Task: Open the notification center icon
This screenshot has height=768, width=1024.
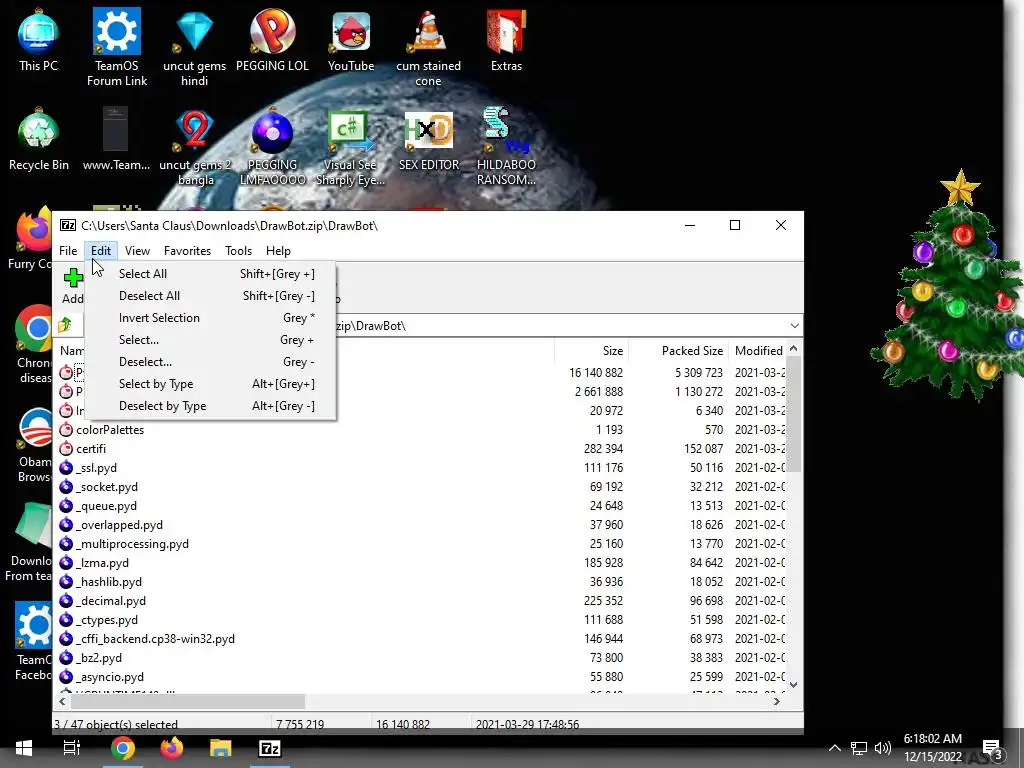Action: 993,748
